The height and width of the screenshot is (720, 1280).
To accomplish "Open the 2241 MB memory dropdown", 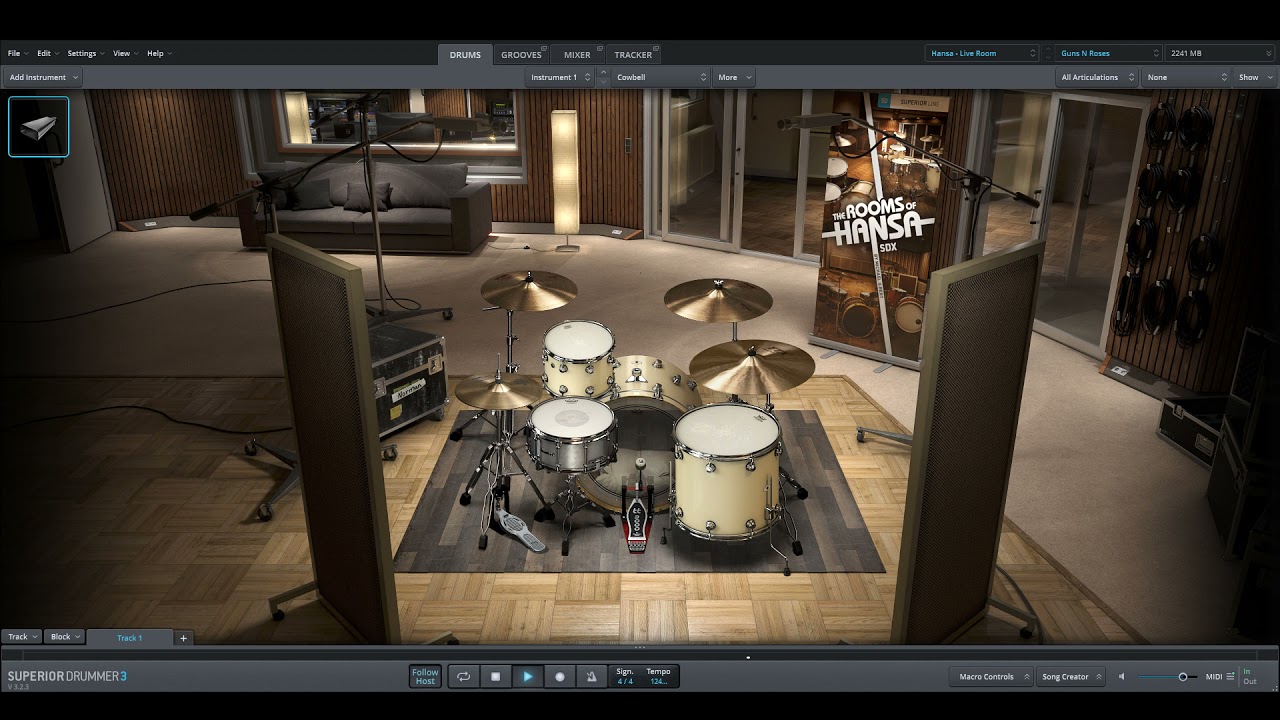I will [x=1219, y=53].
